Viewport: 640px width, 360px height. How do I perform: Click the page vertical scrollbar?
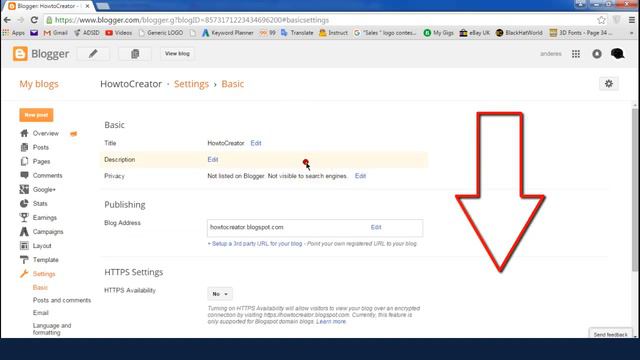click(x=635, y=190)
